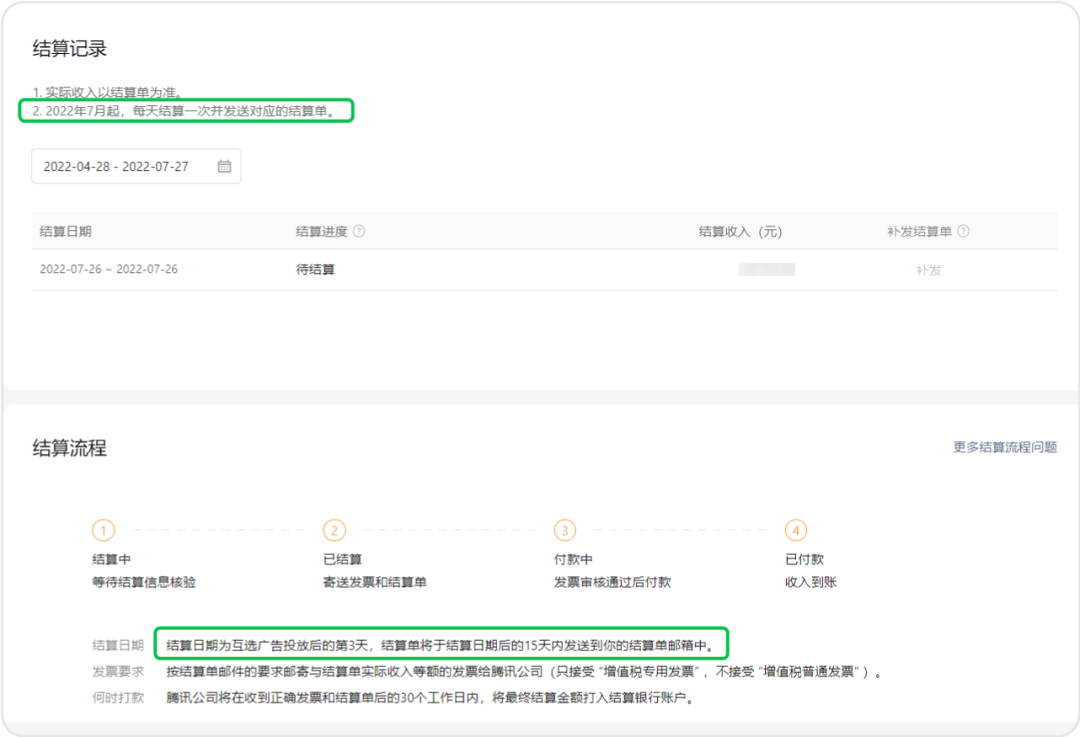The image size is (1080, 737).
Task: Click the 结算中 step title
Action: click(112, 559)
